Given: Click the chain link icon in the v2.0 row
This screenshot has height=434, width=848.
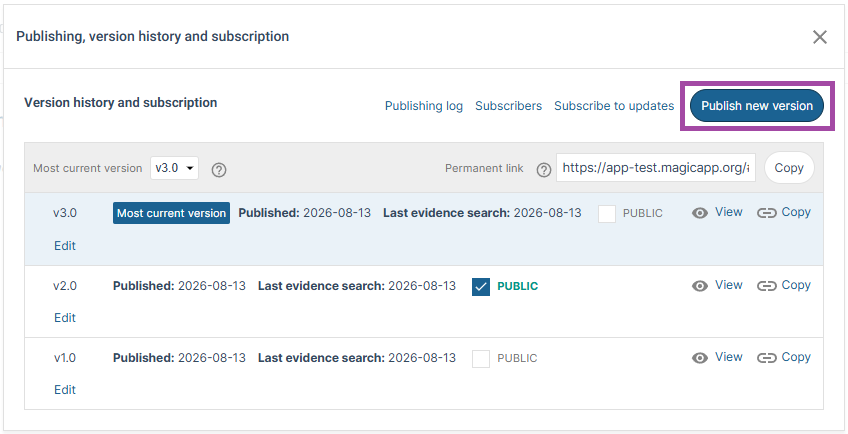Looking at the screenshot, I should click(766, 286).
